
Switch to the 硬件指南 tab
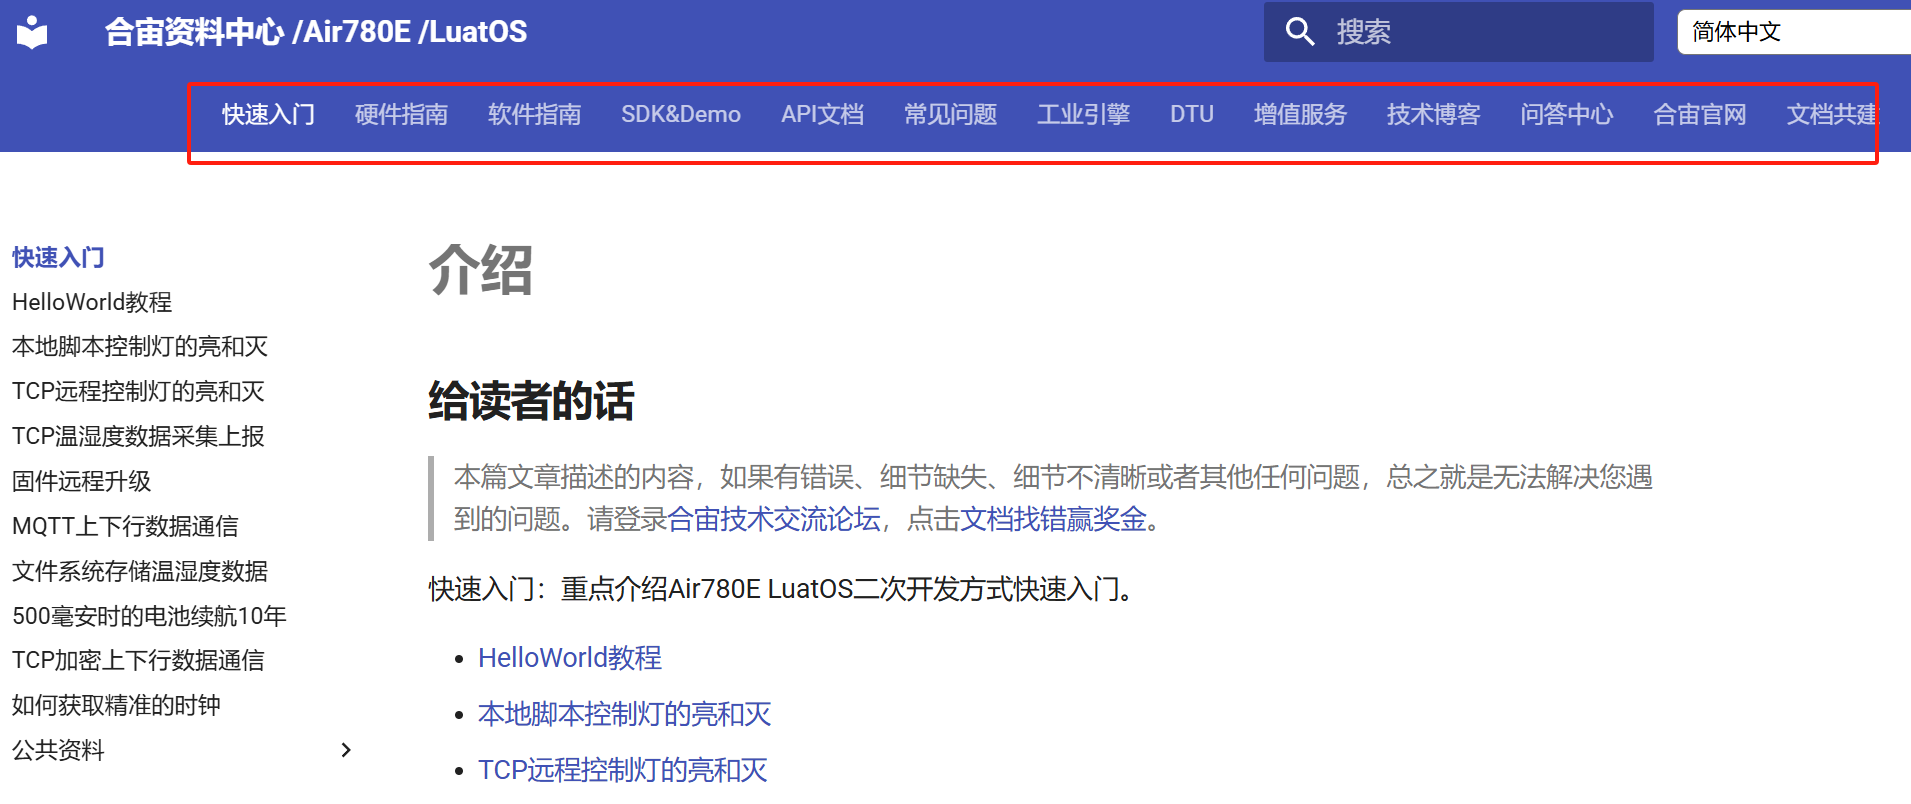pyautogui.click(x=401, y=115)
